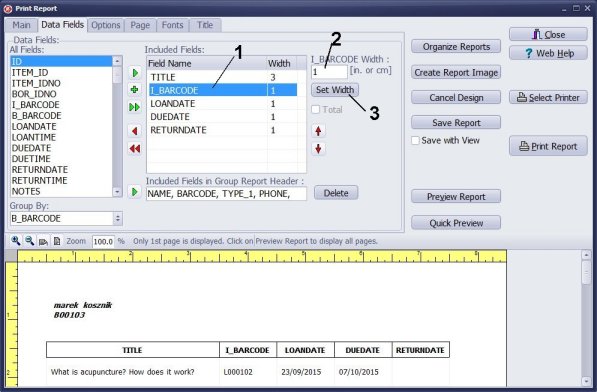Zoom out of the report preview

click(x=29, y=241)
